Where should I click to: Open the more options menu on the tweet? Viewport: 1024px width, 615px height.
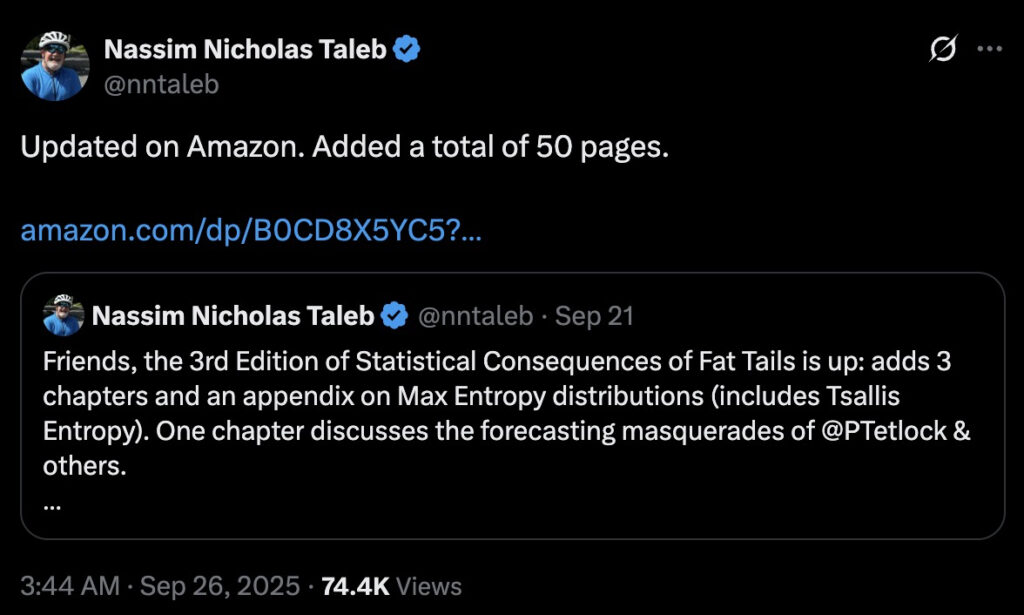[x=991, y=47]
